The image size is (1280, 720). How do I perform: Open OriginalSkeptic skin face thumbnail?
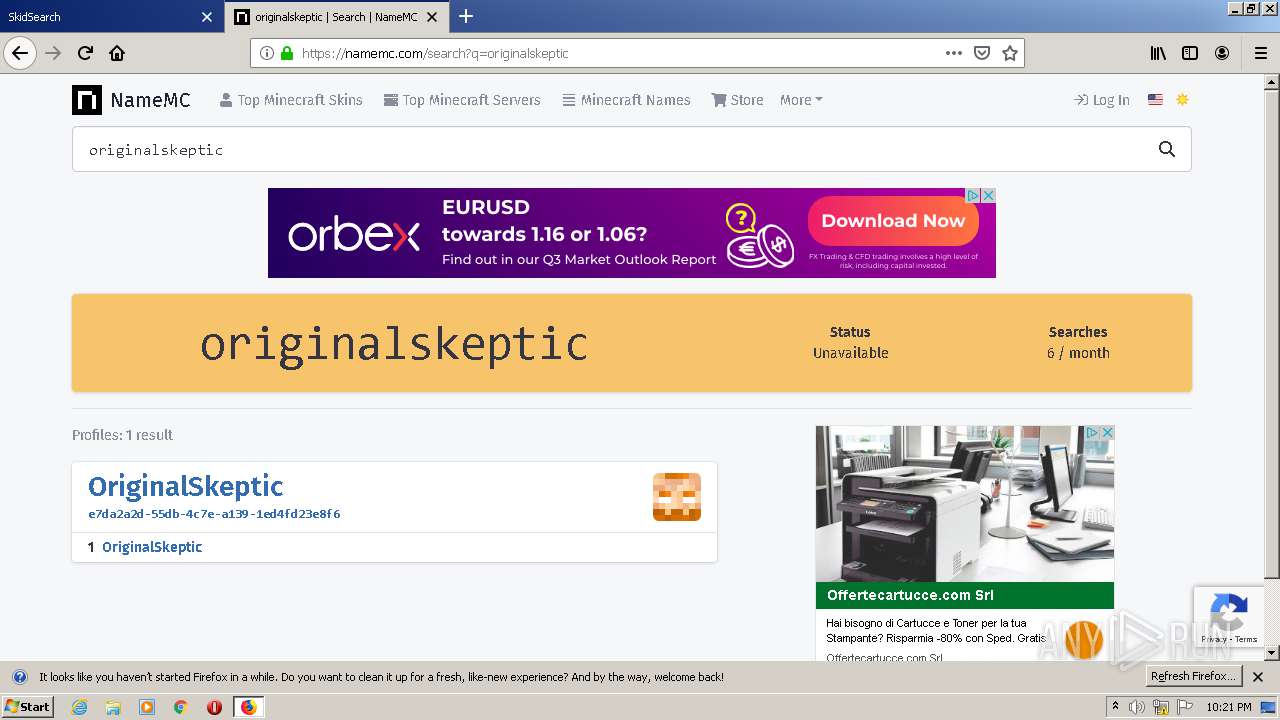click(677, 497)
